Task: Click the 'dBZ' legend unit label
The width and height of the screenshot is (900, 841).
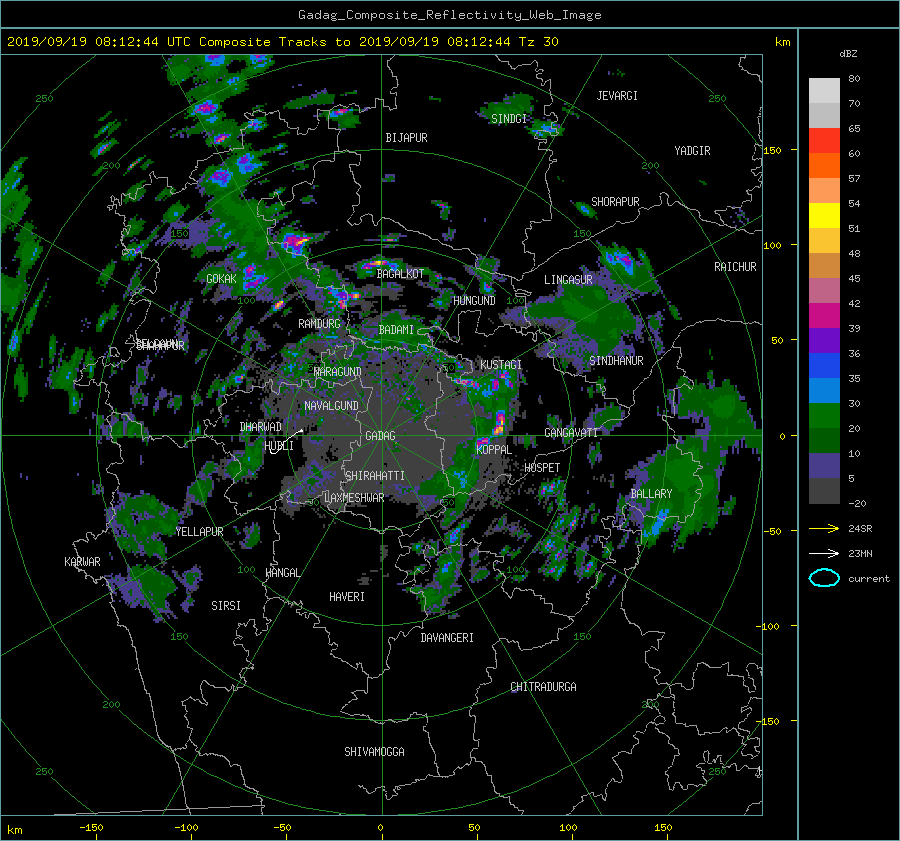Action: 848,53
